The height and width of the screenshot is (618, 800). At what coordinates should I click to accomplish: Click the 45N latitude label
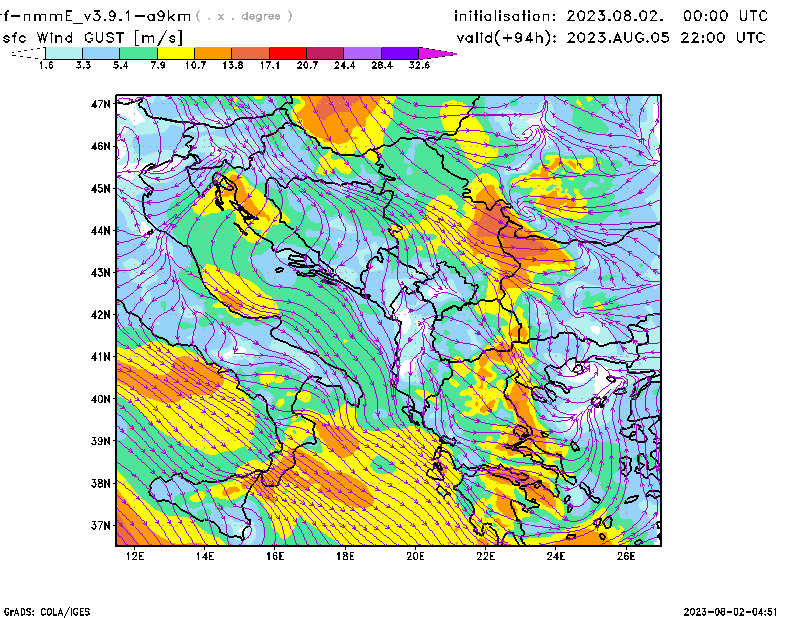click(101, 189)
